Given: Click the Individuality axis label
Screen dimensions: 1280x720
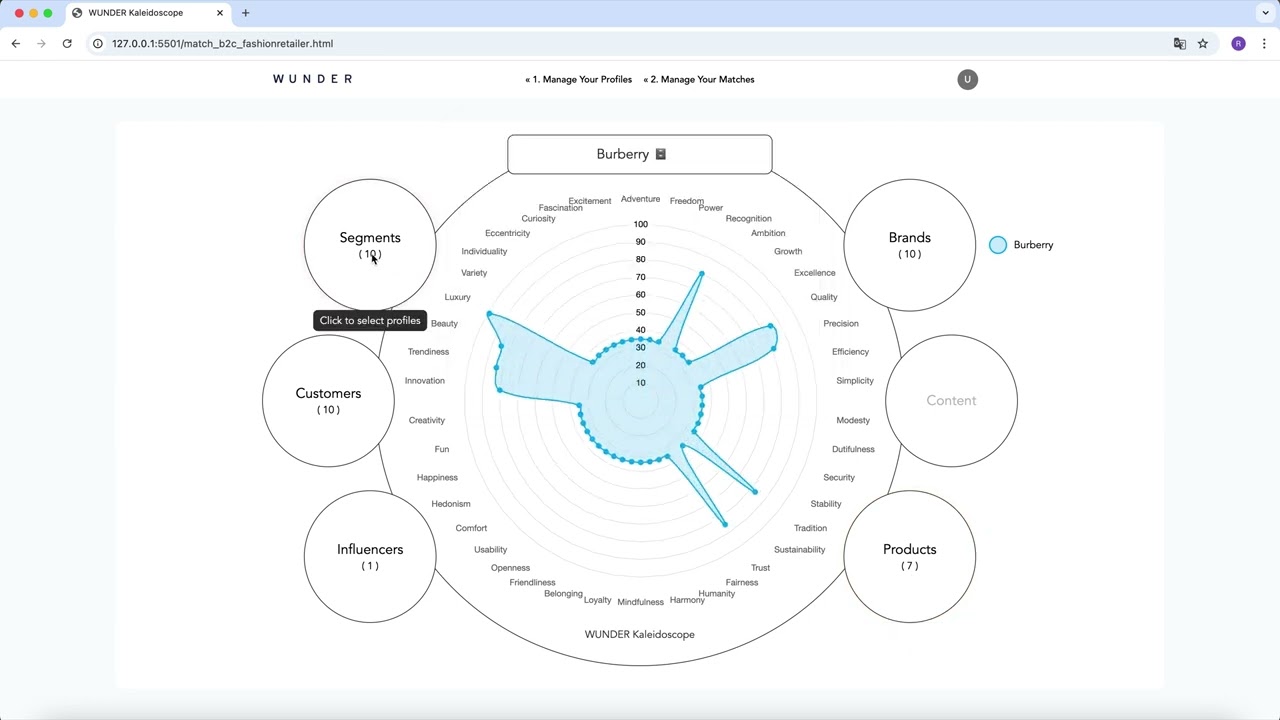Looking at the screenshot, I should (484, 252).
